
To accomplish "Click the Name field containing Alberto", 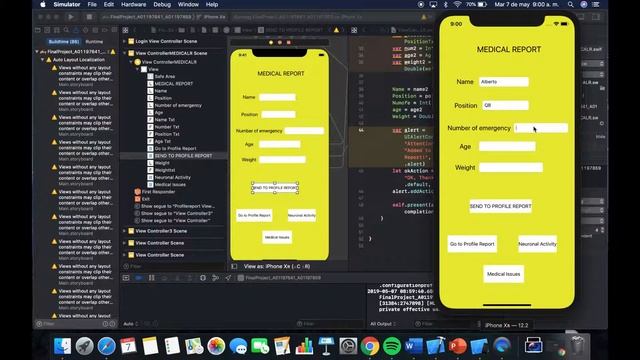I will [504, 82].
